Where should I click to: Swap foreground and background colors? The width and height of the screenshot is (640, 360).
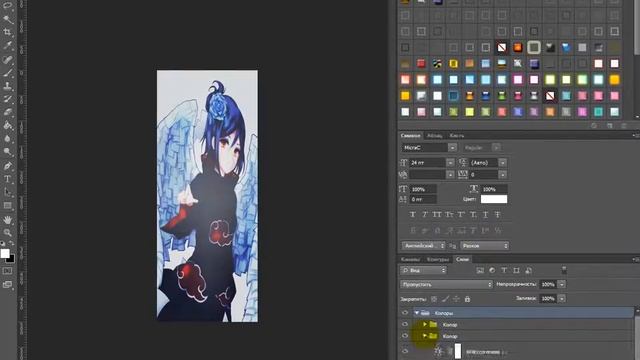coord(12,244)
